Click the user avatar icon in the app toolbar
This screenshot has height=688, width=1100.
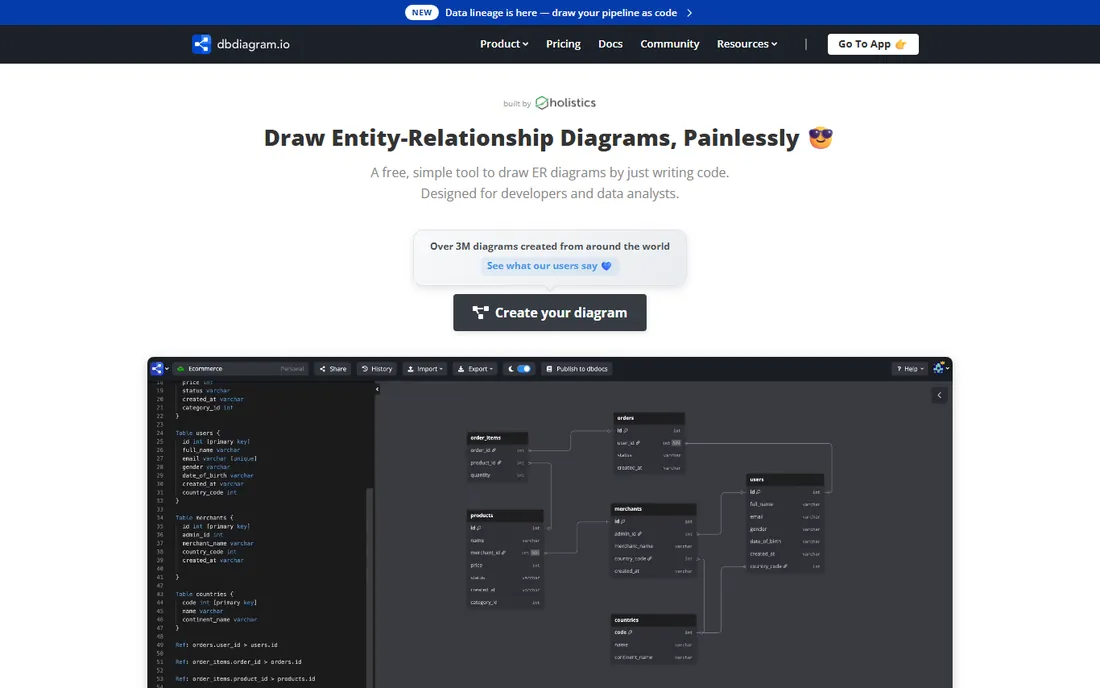[939, 368]
